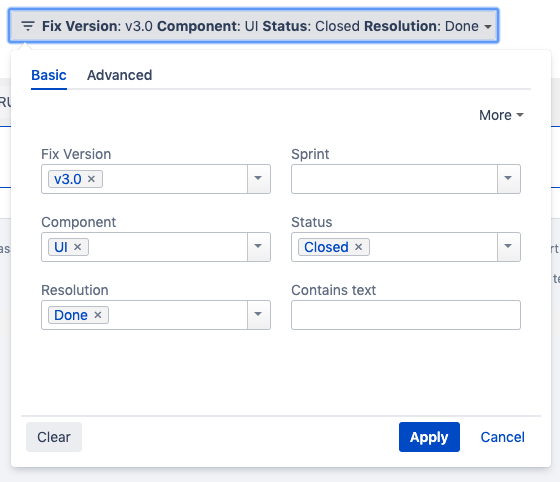Apply the selected filters

(429, 437)
